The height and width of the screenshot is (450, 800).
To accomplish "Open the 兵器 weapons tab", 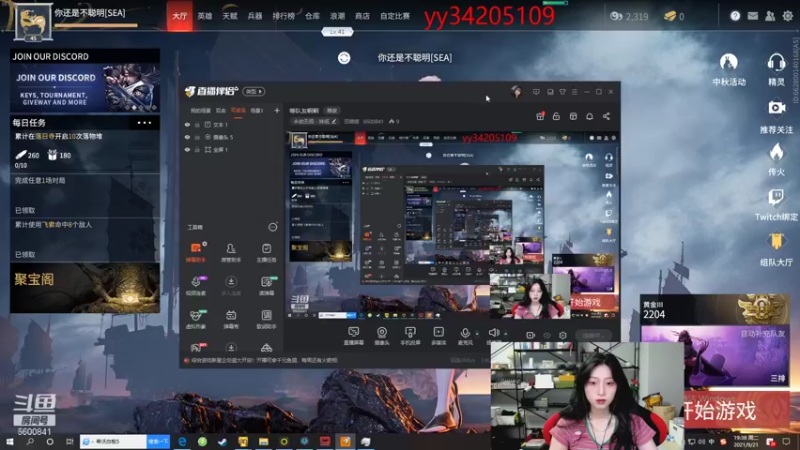I will 255,16.
